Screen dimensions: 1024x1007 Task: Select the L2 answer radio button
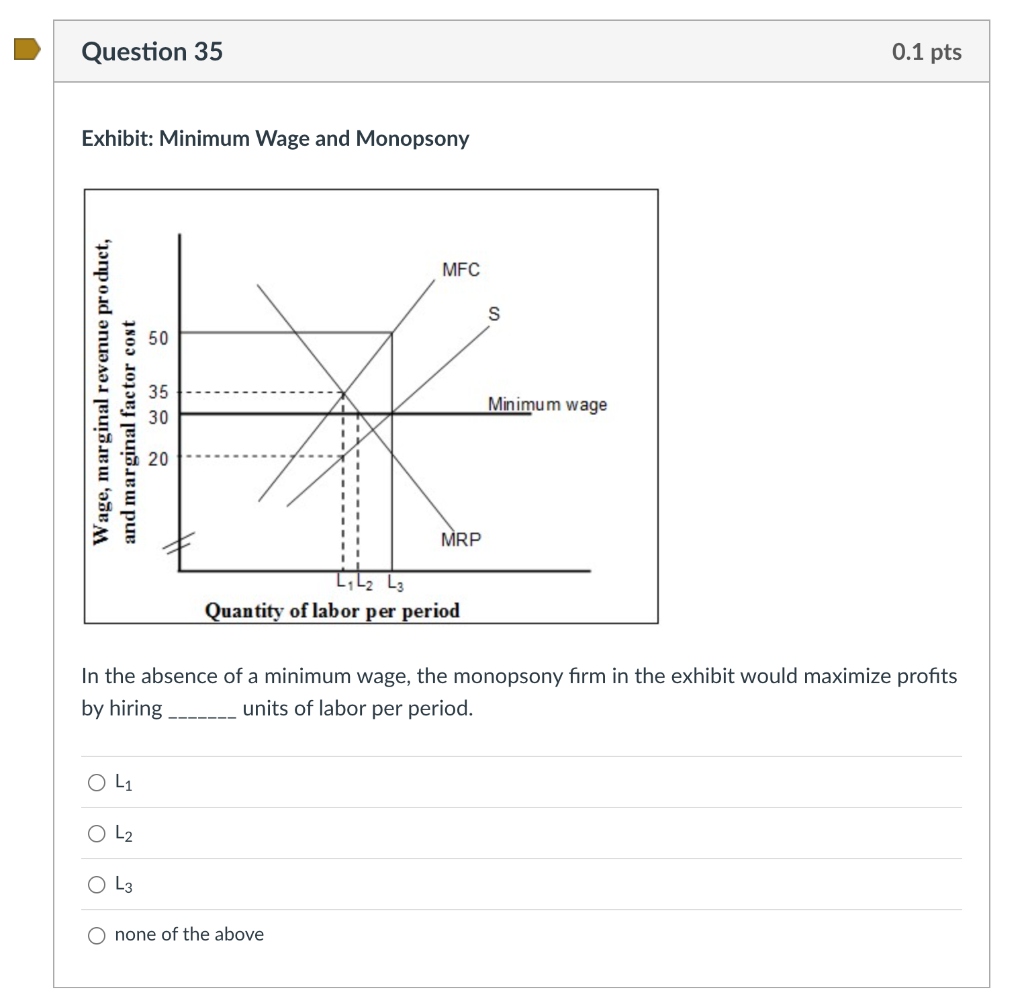click(x=97, y=833)
